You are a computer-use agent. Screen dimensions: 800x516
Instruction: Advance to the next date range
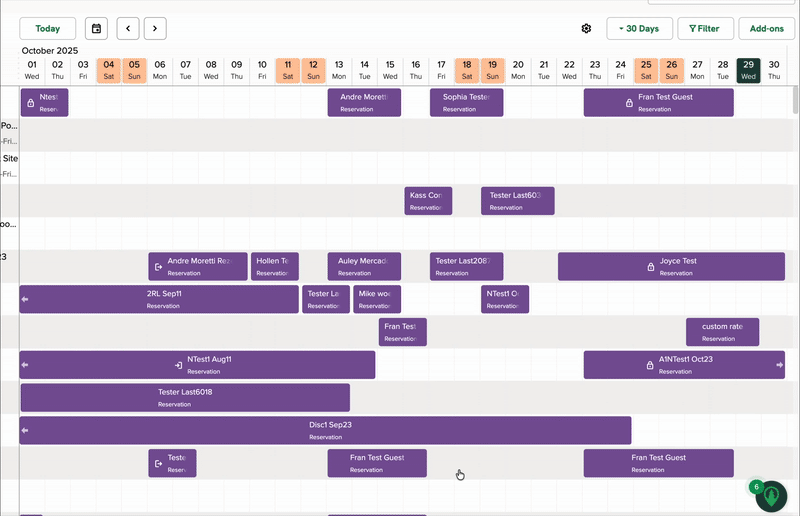coord(154,29)
